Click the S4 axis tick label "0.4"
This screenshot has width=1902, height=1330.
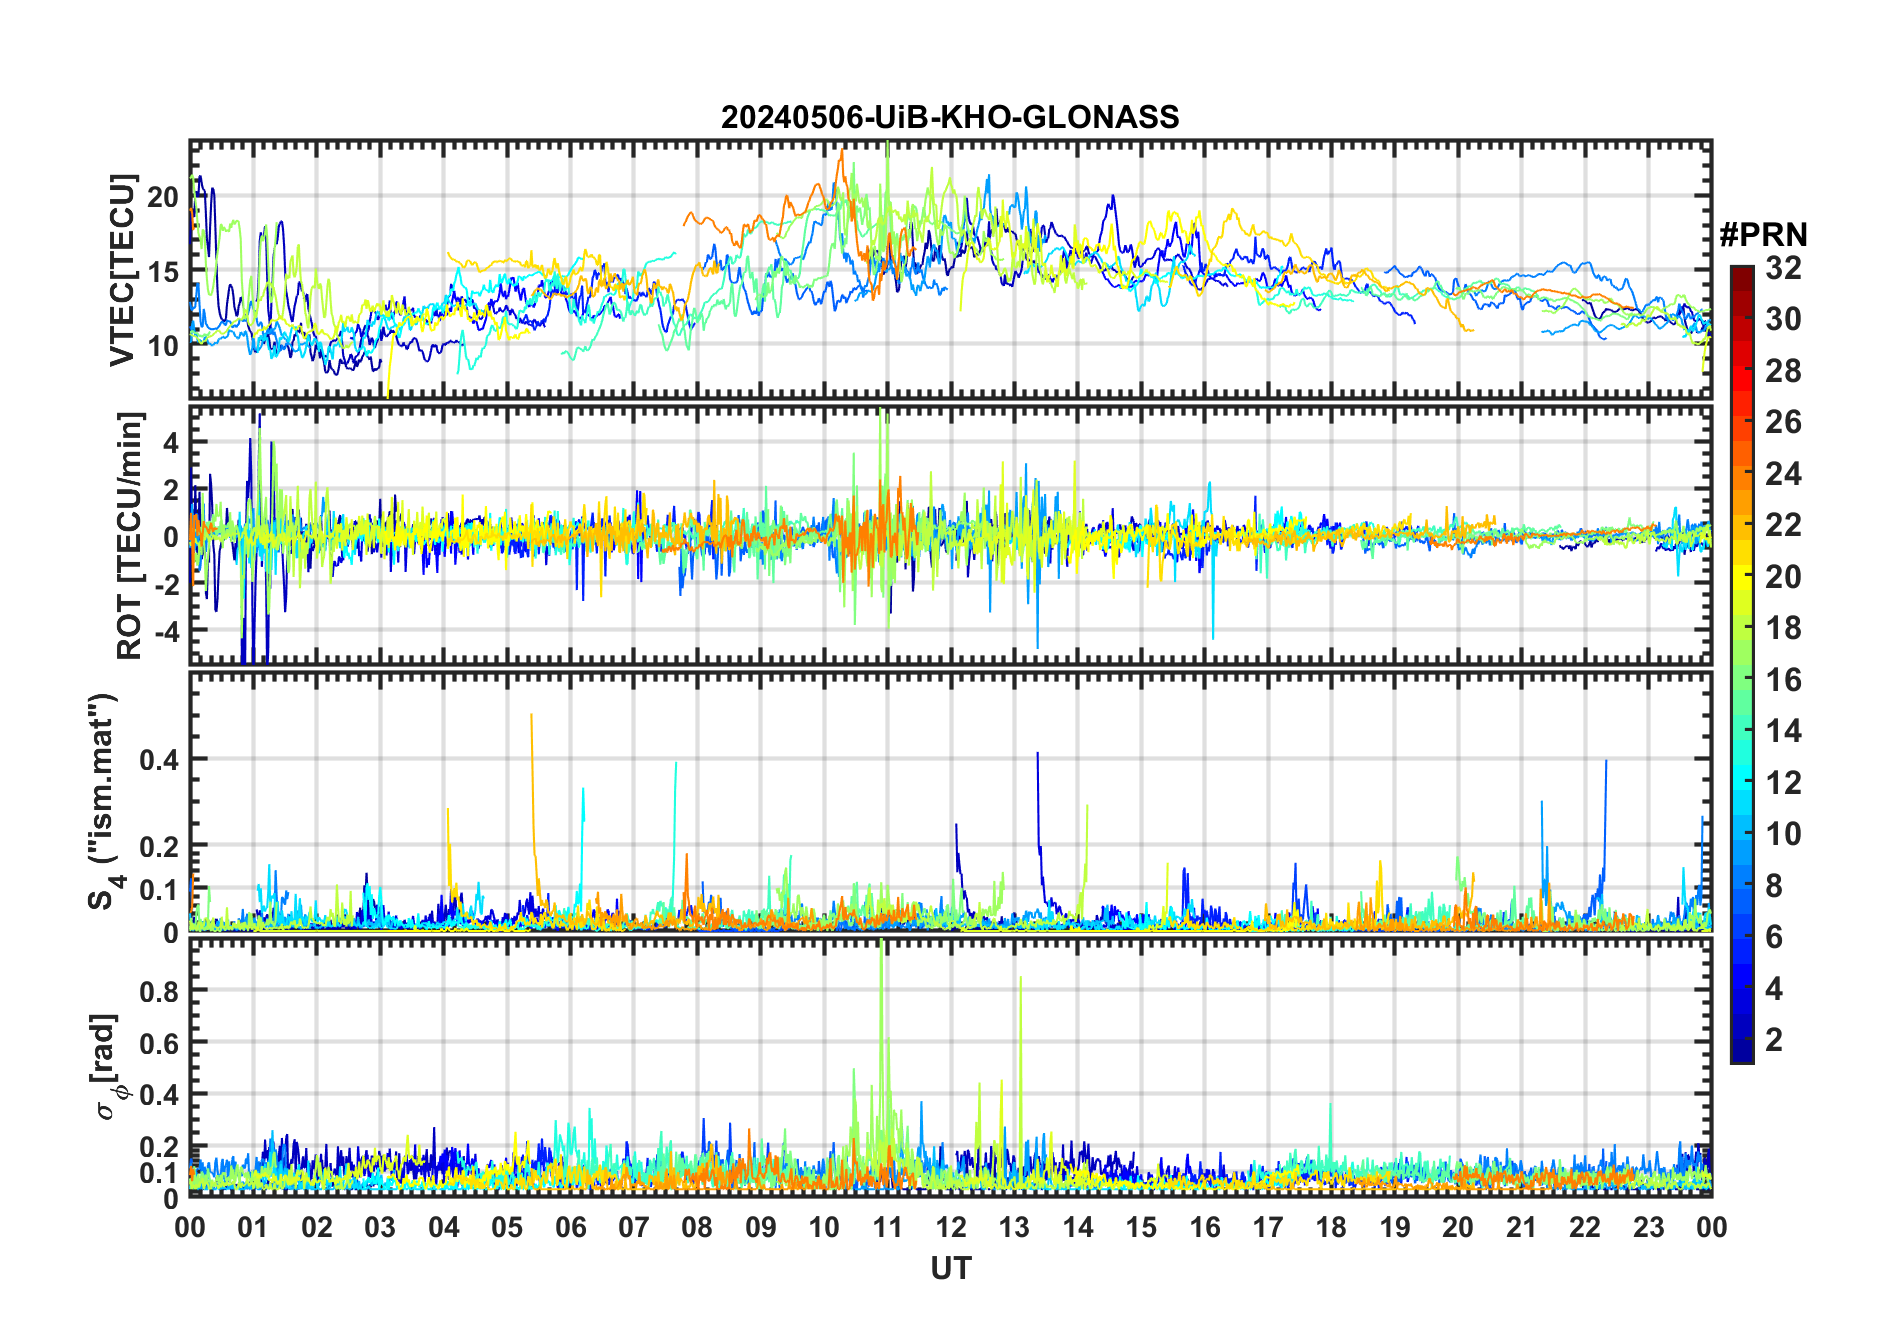pyautogui.click(x=160, y=760)
